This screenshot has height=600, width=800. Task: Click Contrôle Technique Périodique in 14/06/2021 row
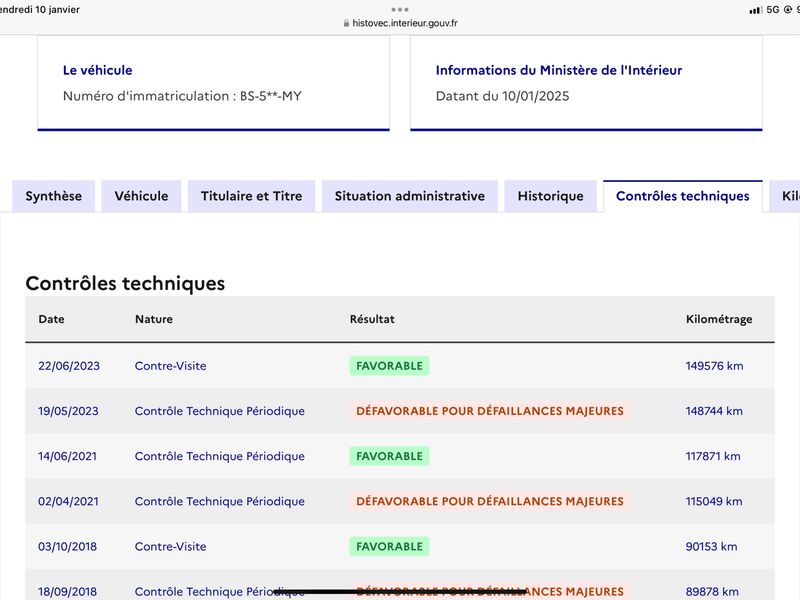pos(219,456)
